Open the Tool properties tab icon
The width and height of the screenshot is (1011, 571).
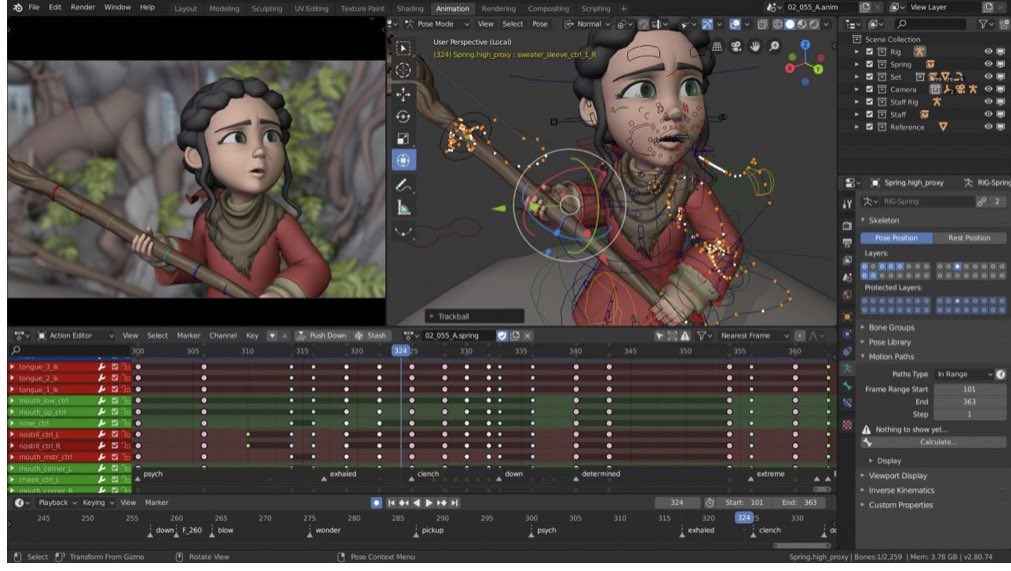(x=847, y=204)
